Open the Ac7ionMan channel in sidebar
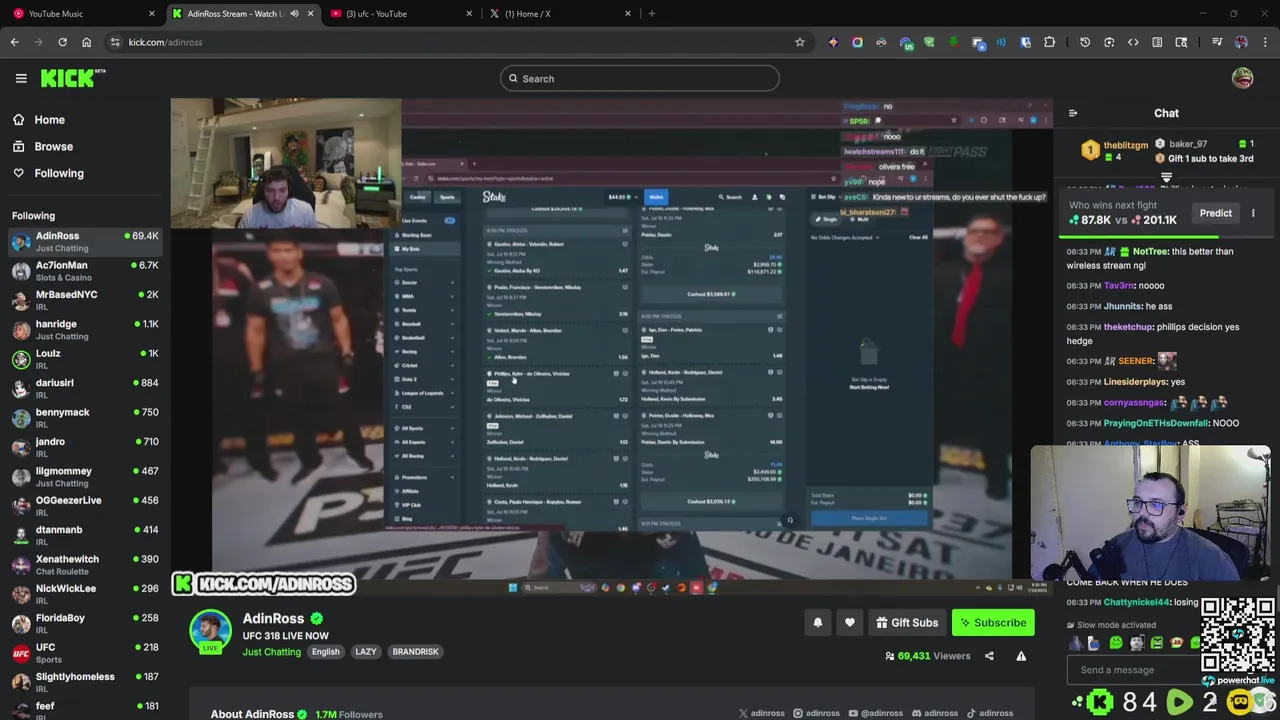This screenshot has width=1280, height=720. point(85,271)
